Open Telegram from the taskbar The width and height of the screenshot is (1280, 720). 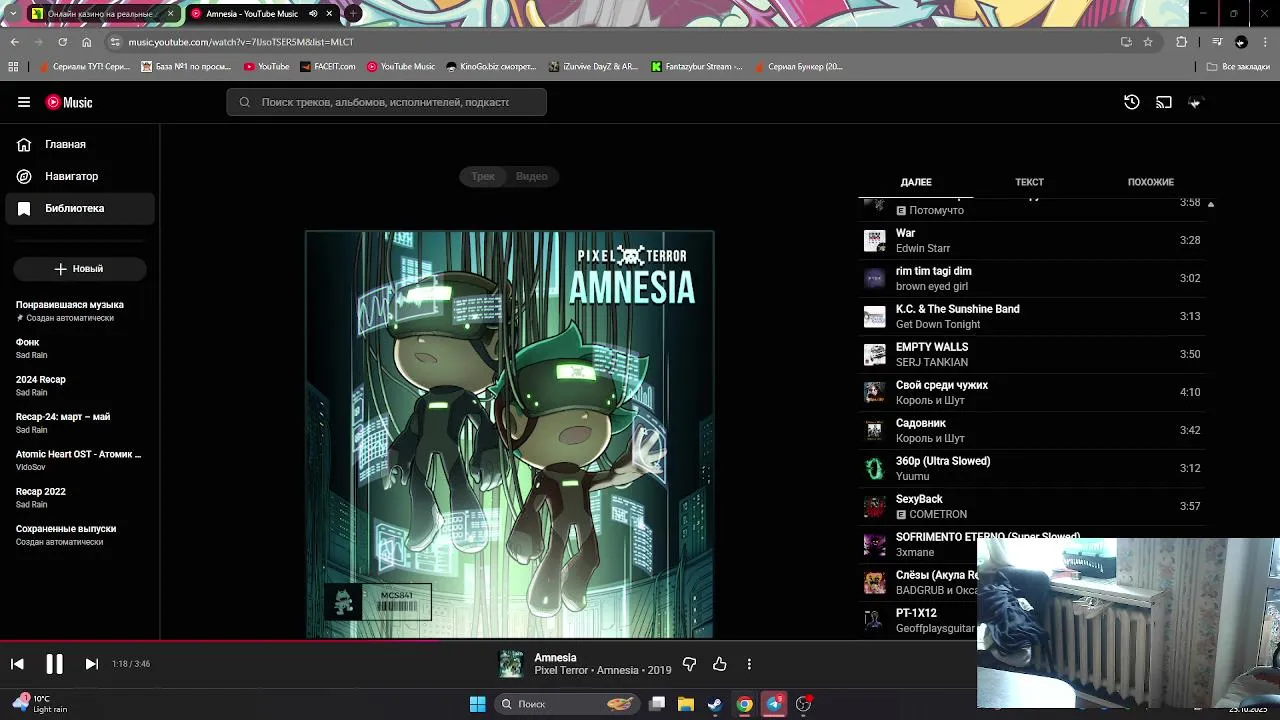click(774, 704)
